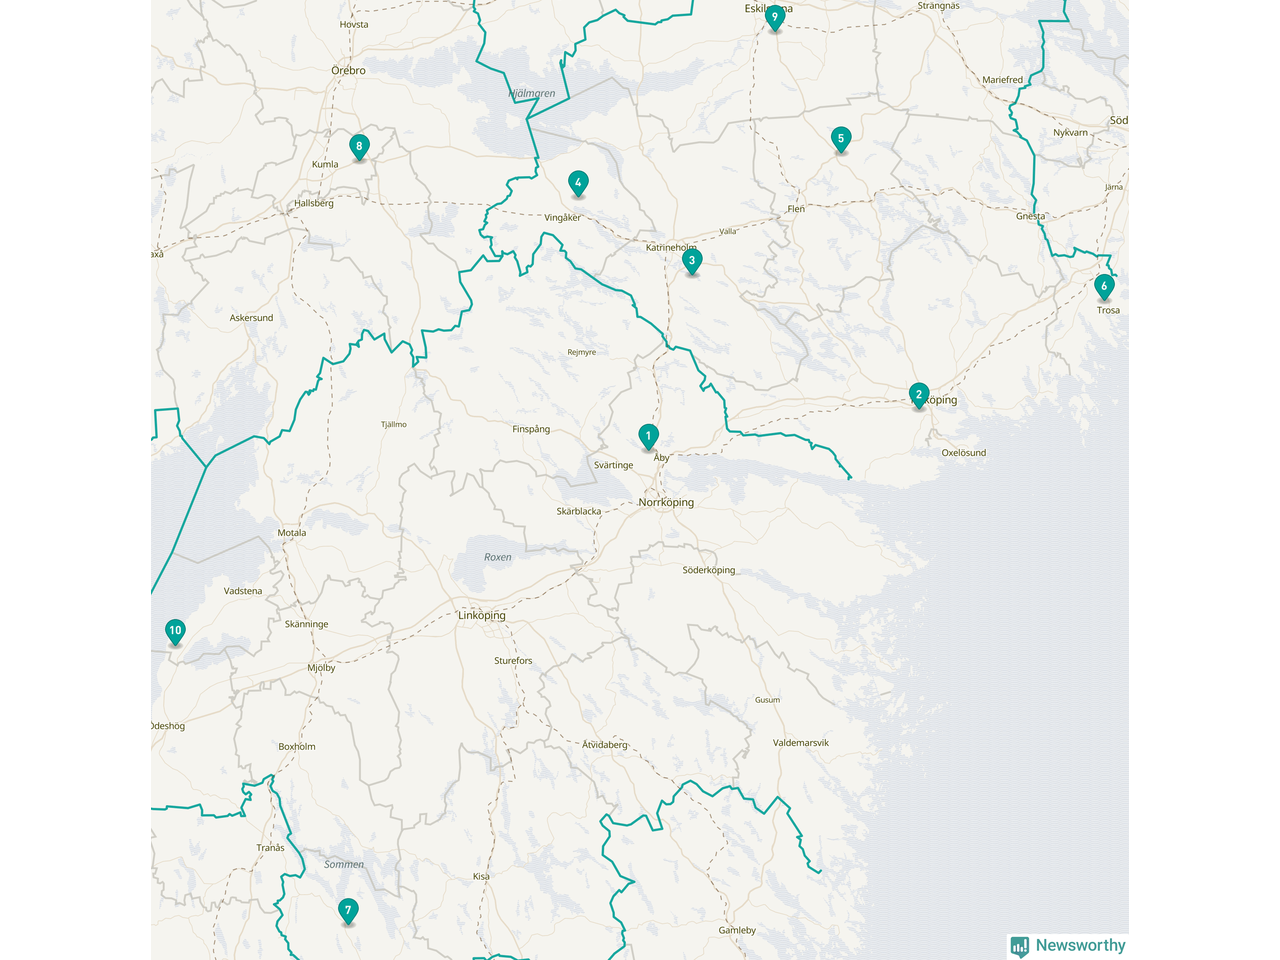The width and height of the screenshot is (1280, 960).
Task: Select the Örebro city label
Action: pyautogui.click(x=349, y=71)
